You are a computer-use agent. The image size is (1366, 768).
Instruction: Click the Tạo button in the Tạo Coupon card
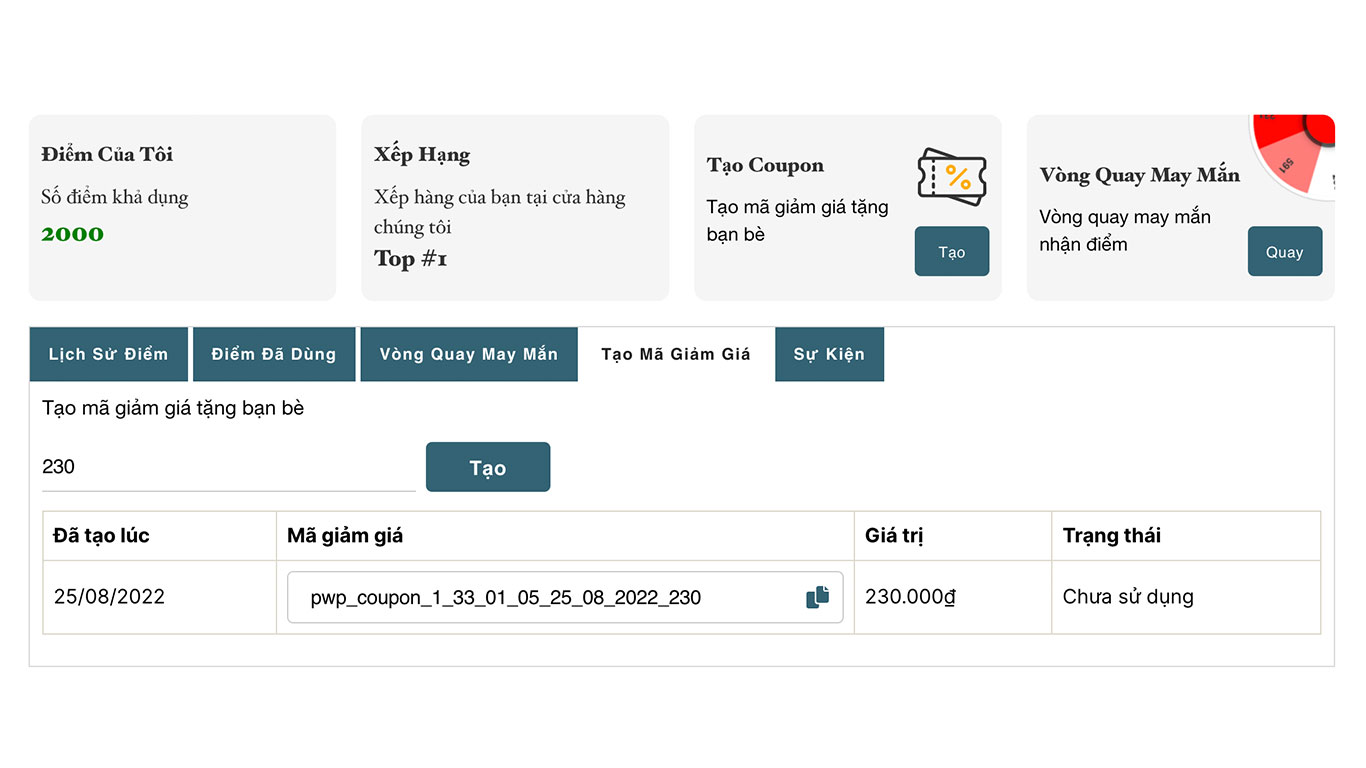click(951, 251)
